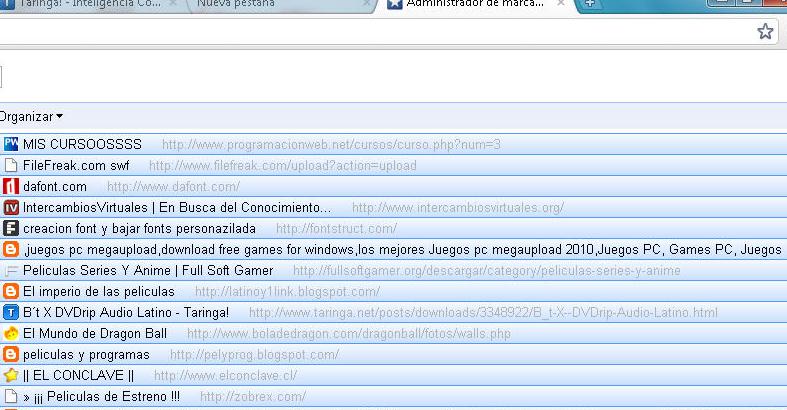The width and height of the screenshot is (787, 410).
Task: Click the http://www.elconclave.cl/ URL
Action: point(225,375)
